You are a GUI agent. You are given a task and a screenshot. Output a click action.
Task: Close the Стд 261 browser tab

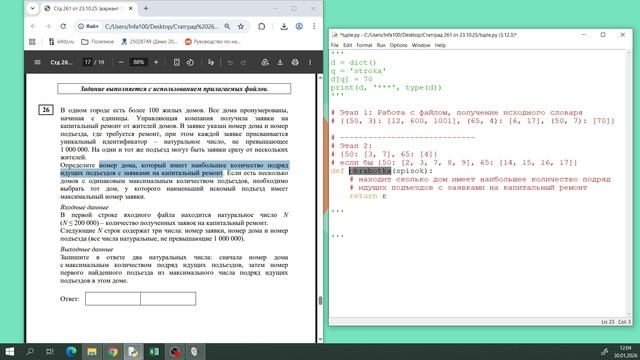(131, 8)
